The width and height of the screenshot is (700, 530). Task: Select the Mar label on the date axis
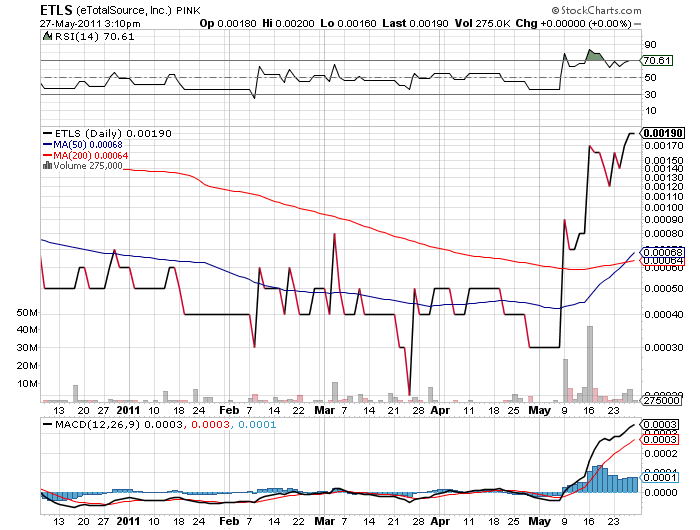tap(324, 409)
